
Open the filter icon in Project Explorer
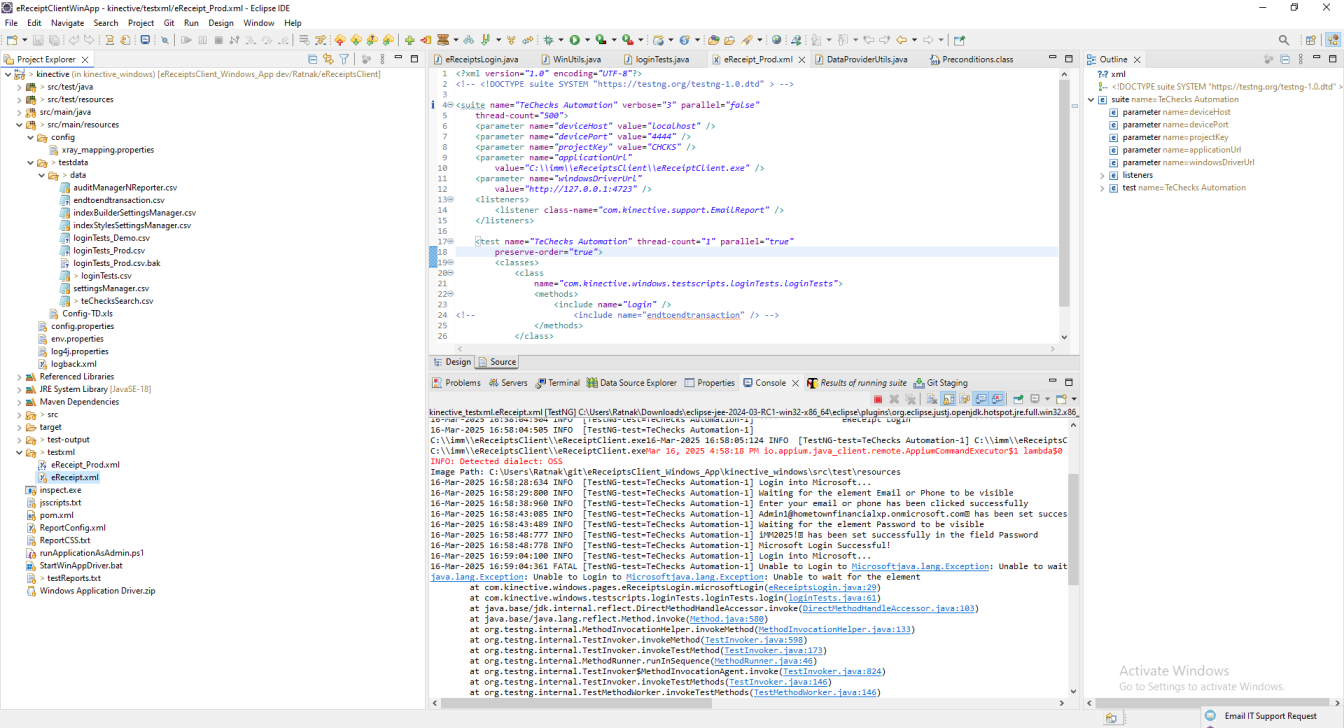(344, 59)
